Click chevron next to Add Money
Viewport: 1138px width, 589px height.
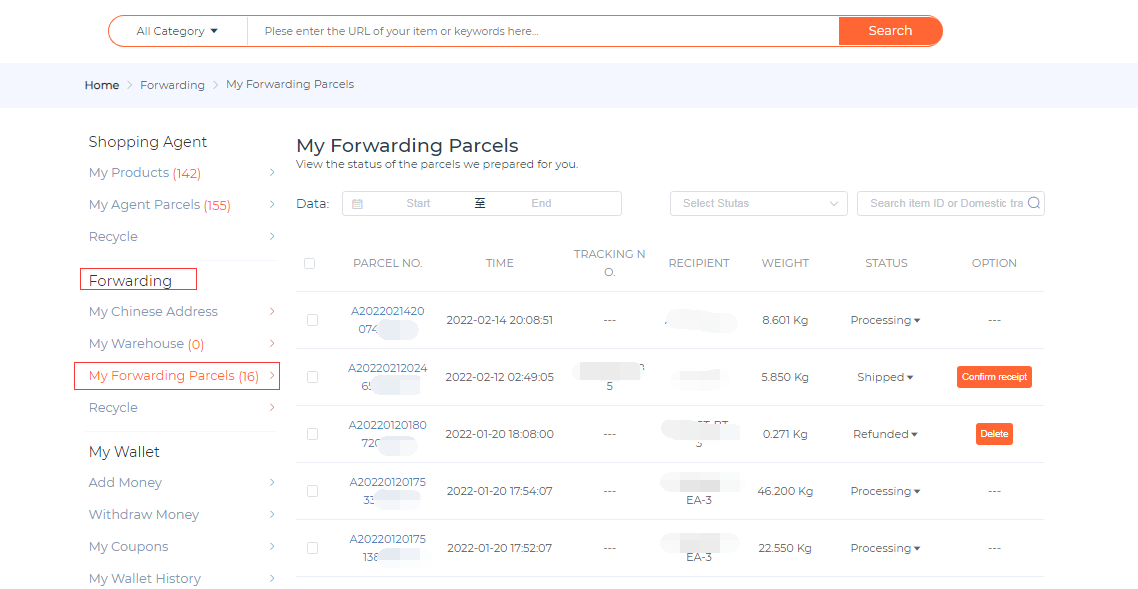click(272, 483)
